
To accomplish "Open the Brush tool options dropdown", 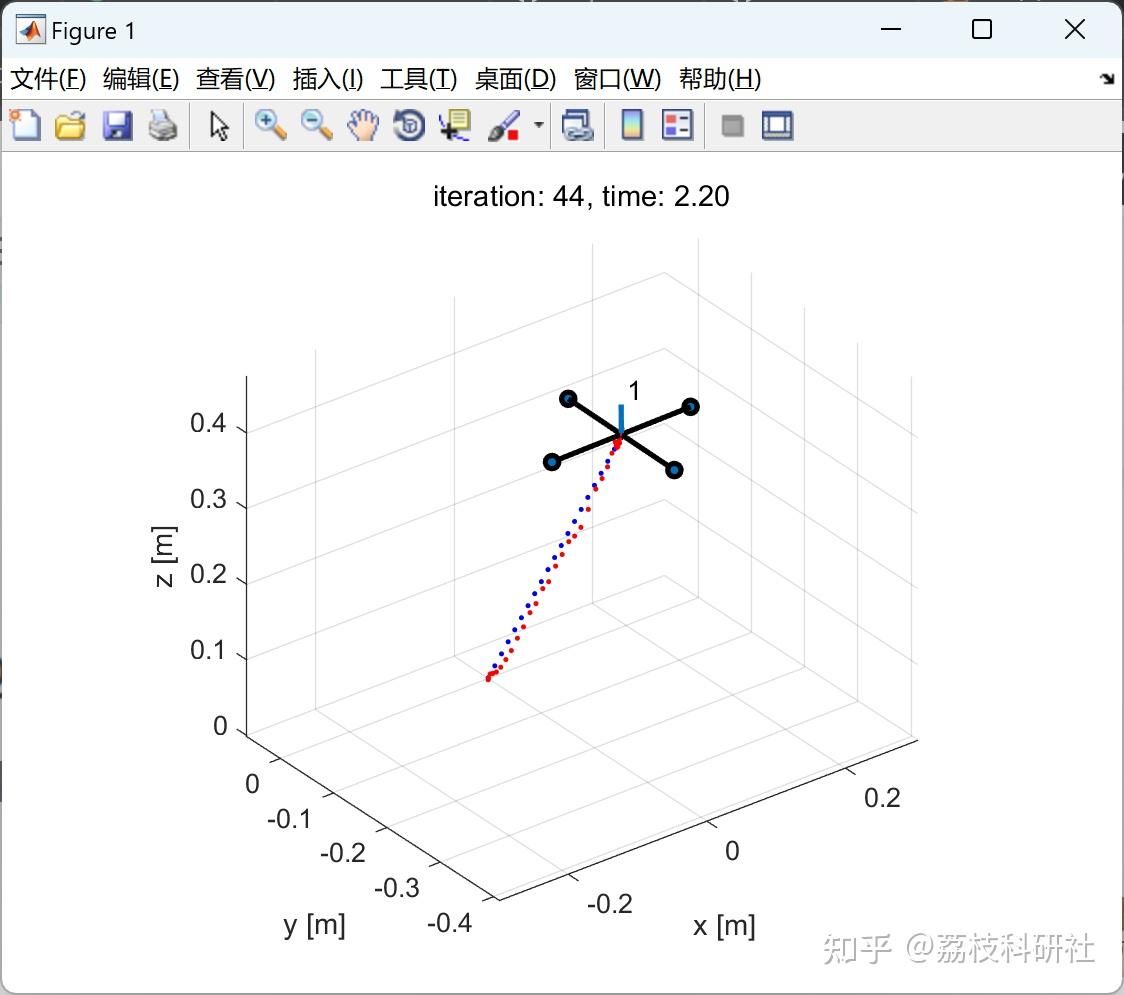I will click(x=538, y=125).
